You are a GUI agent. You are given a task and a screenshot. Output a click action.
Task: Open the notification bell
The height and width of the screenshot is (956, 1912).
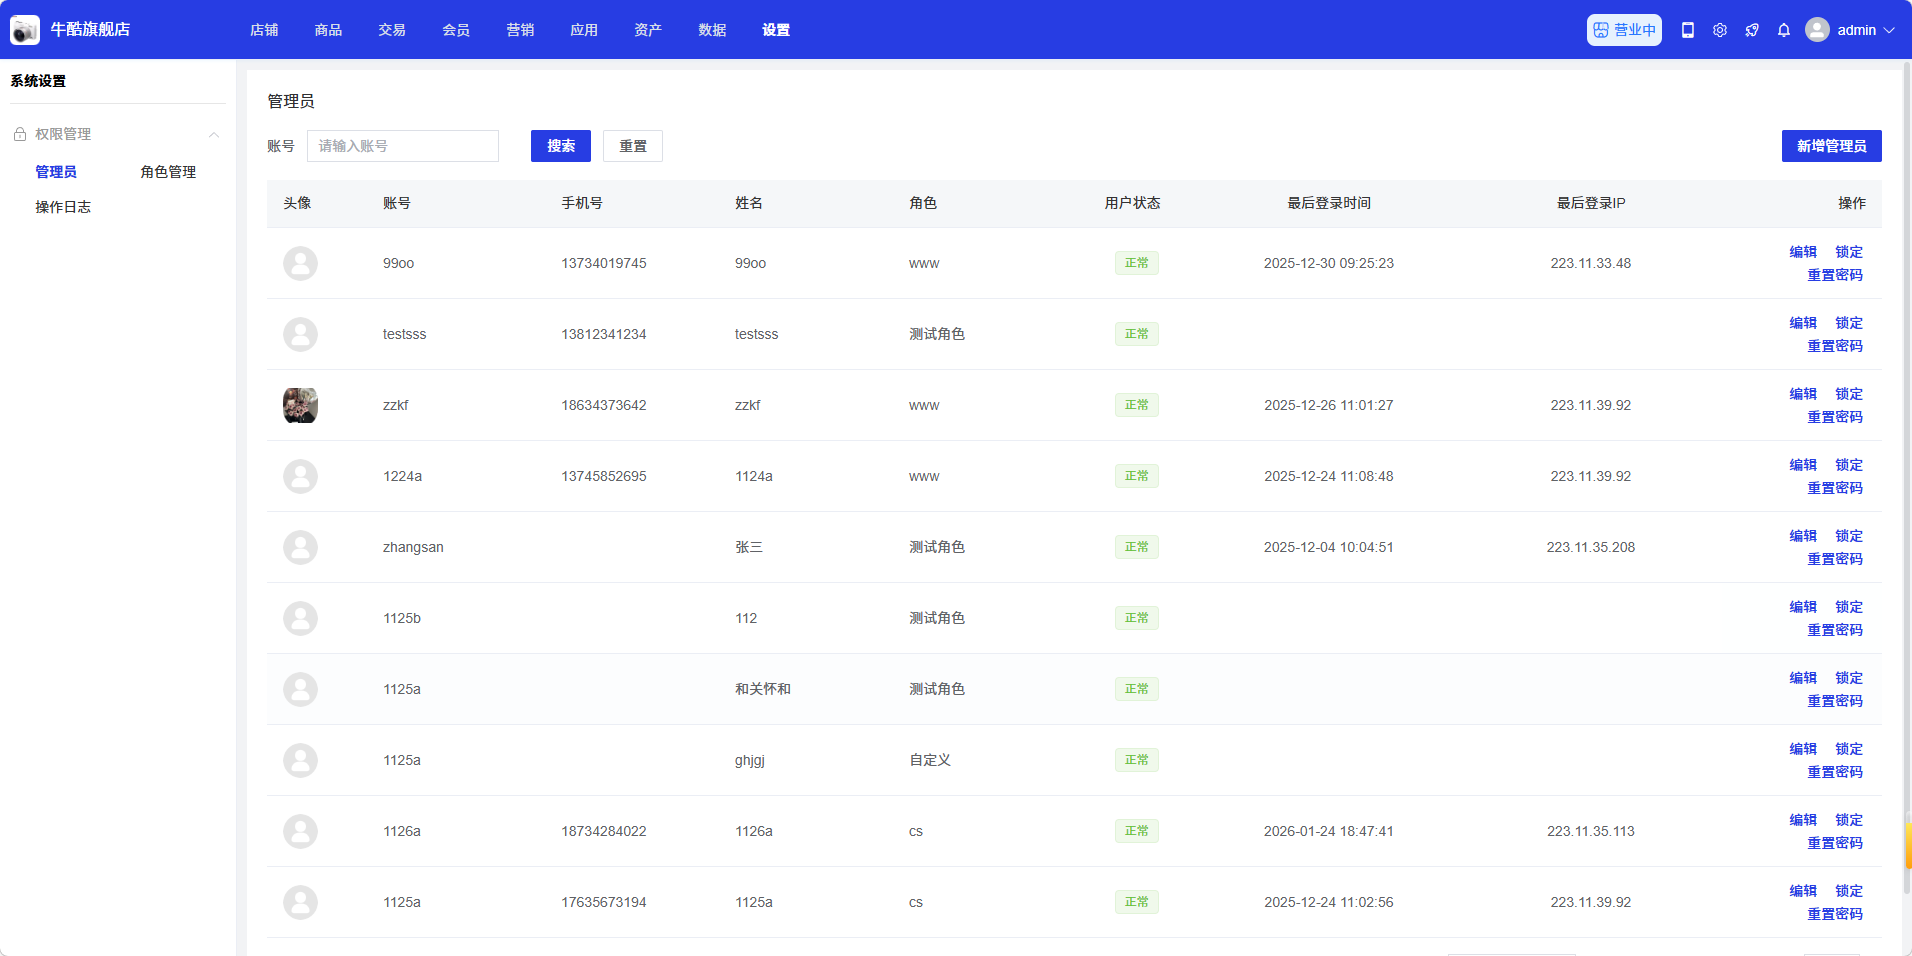tap(1784, 30)
